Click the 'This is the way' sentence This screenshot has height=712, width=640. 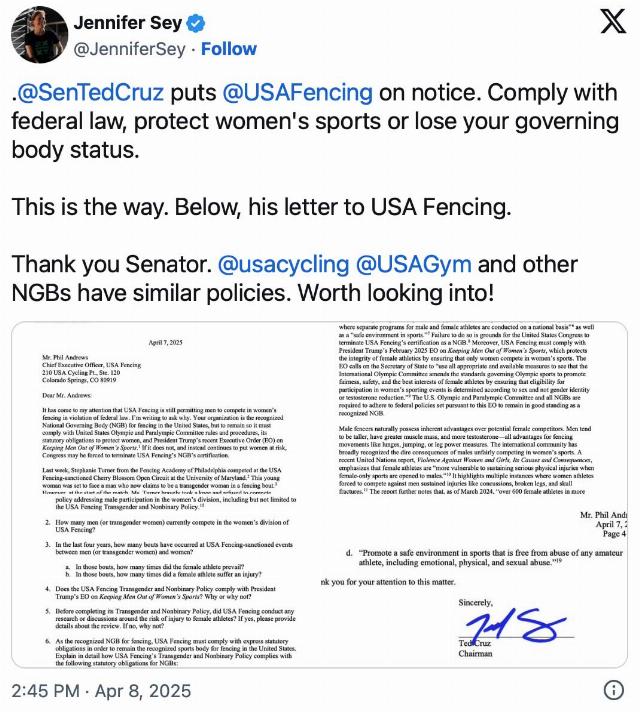pyautogui.click(x=261, y=207)
